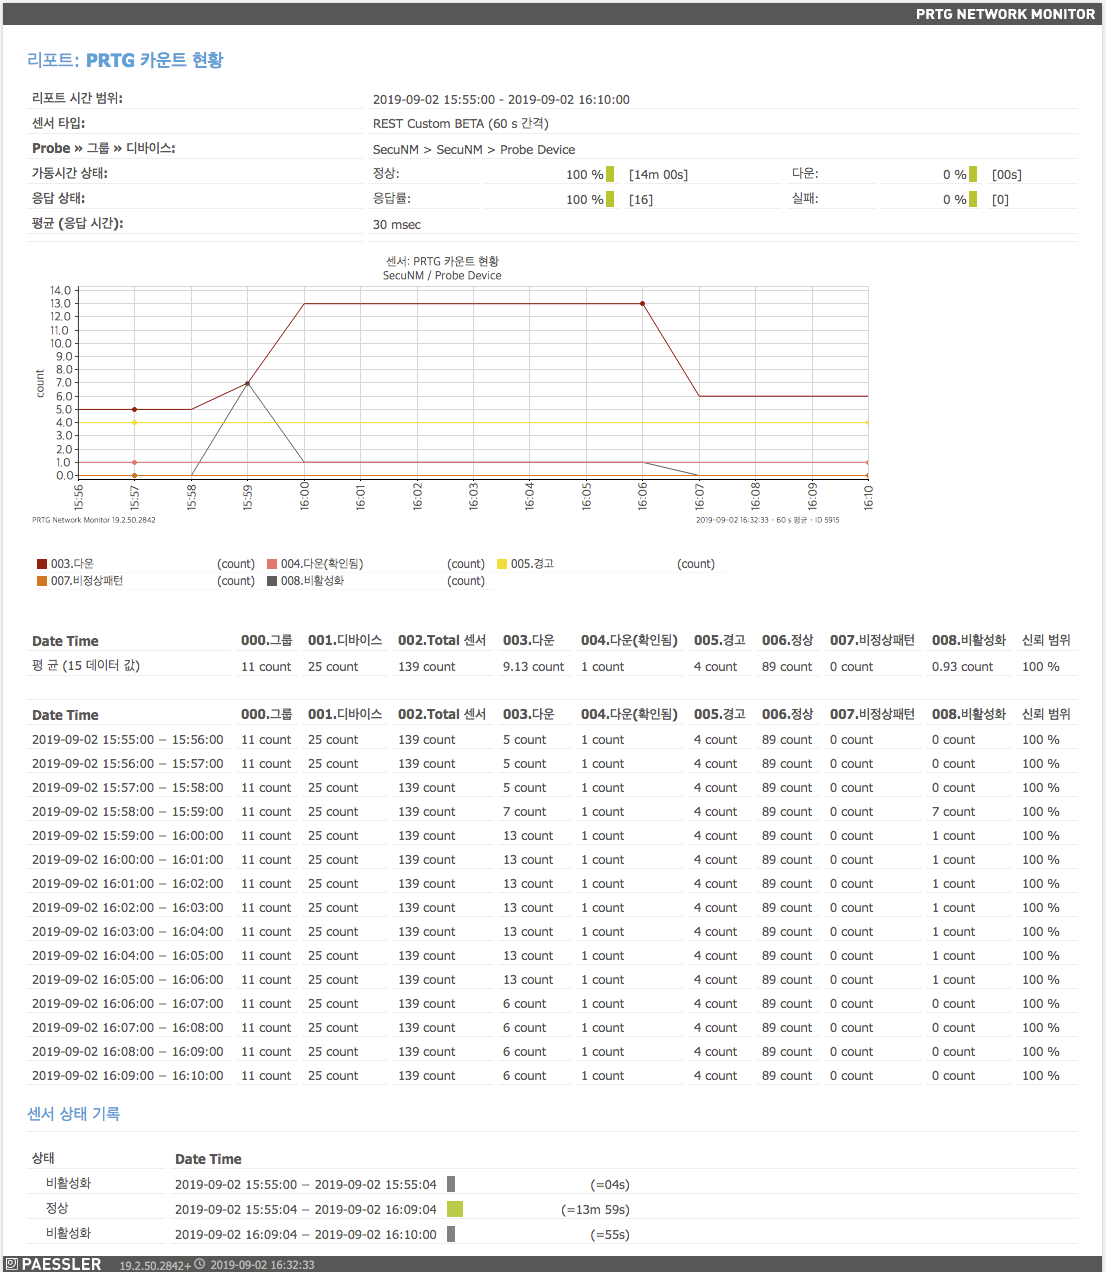Click the downtime value [00s]
This screenshot has height=1272, width=1106.
(1007, 175)
